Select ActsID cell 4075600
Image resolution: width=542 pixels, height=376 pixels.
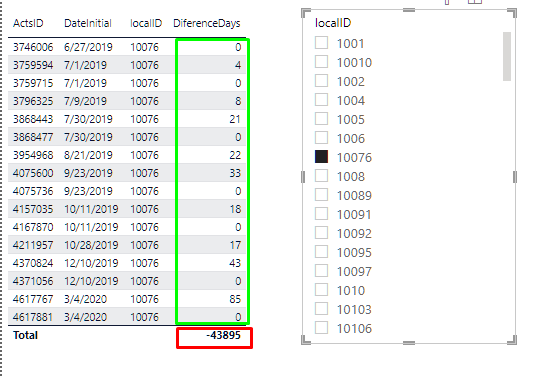pyautogui.click(x=33, y=173)
